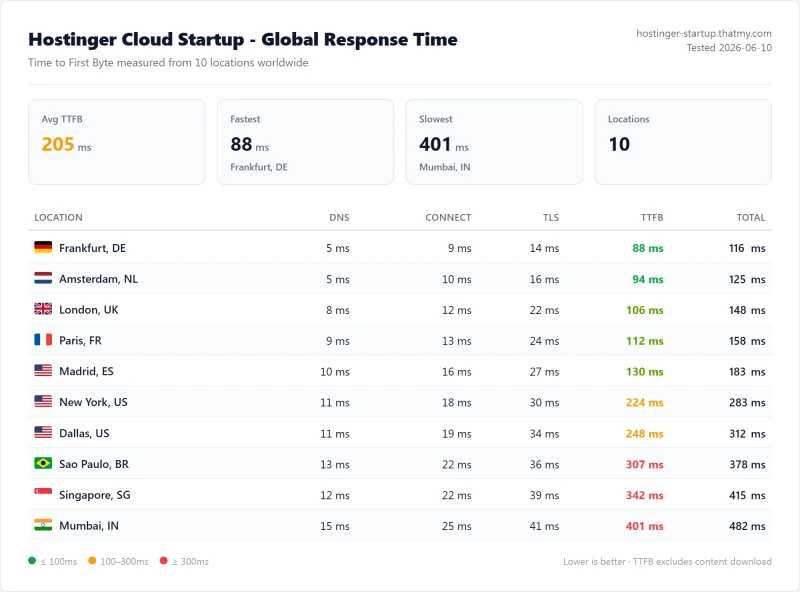Screen dimensions: 800x592
Task: Click the Tested 2026-06-10 date
Action: (x=729, y=47)
